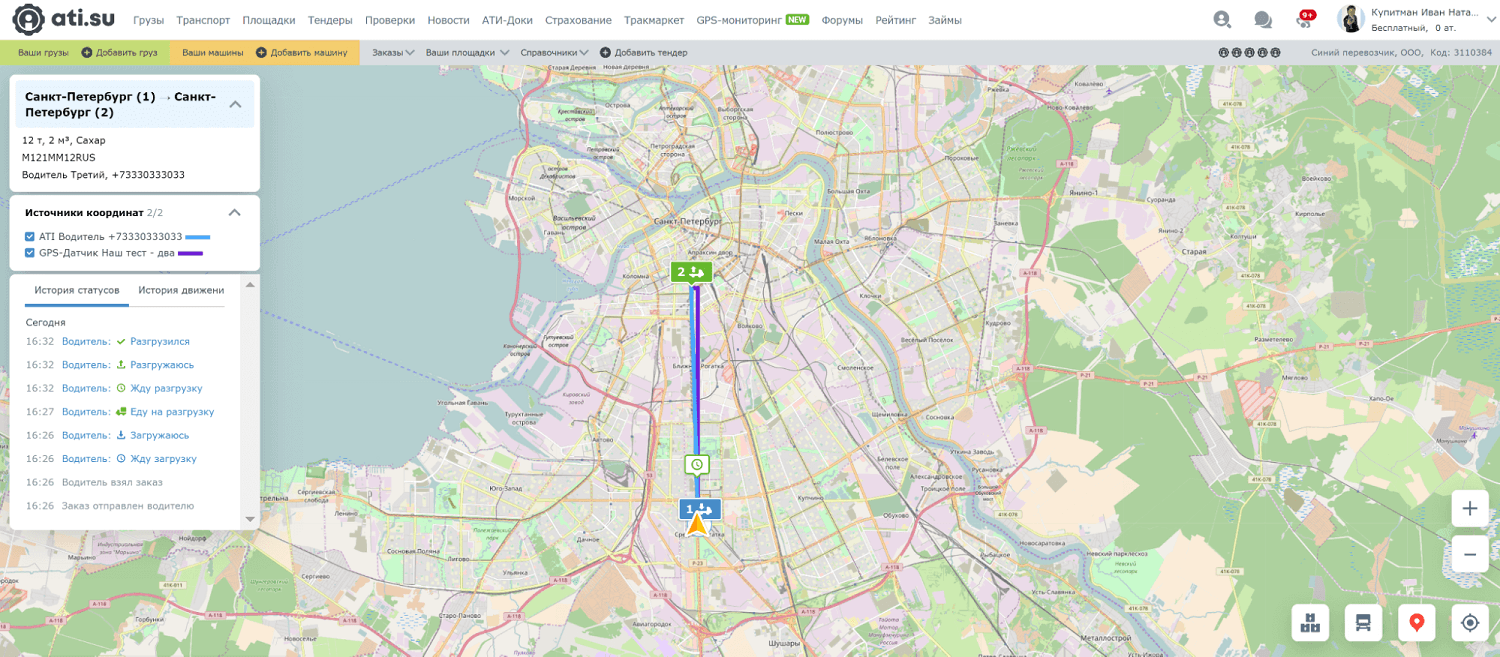Viewport: 1500px width, 657px height.
Task: Open the 'Страхование' menu item
Action: pyautogui.click(x=578, y=20)
